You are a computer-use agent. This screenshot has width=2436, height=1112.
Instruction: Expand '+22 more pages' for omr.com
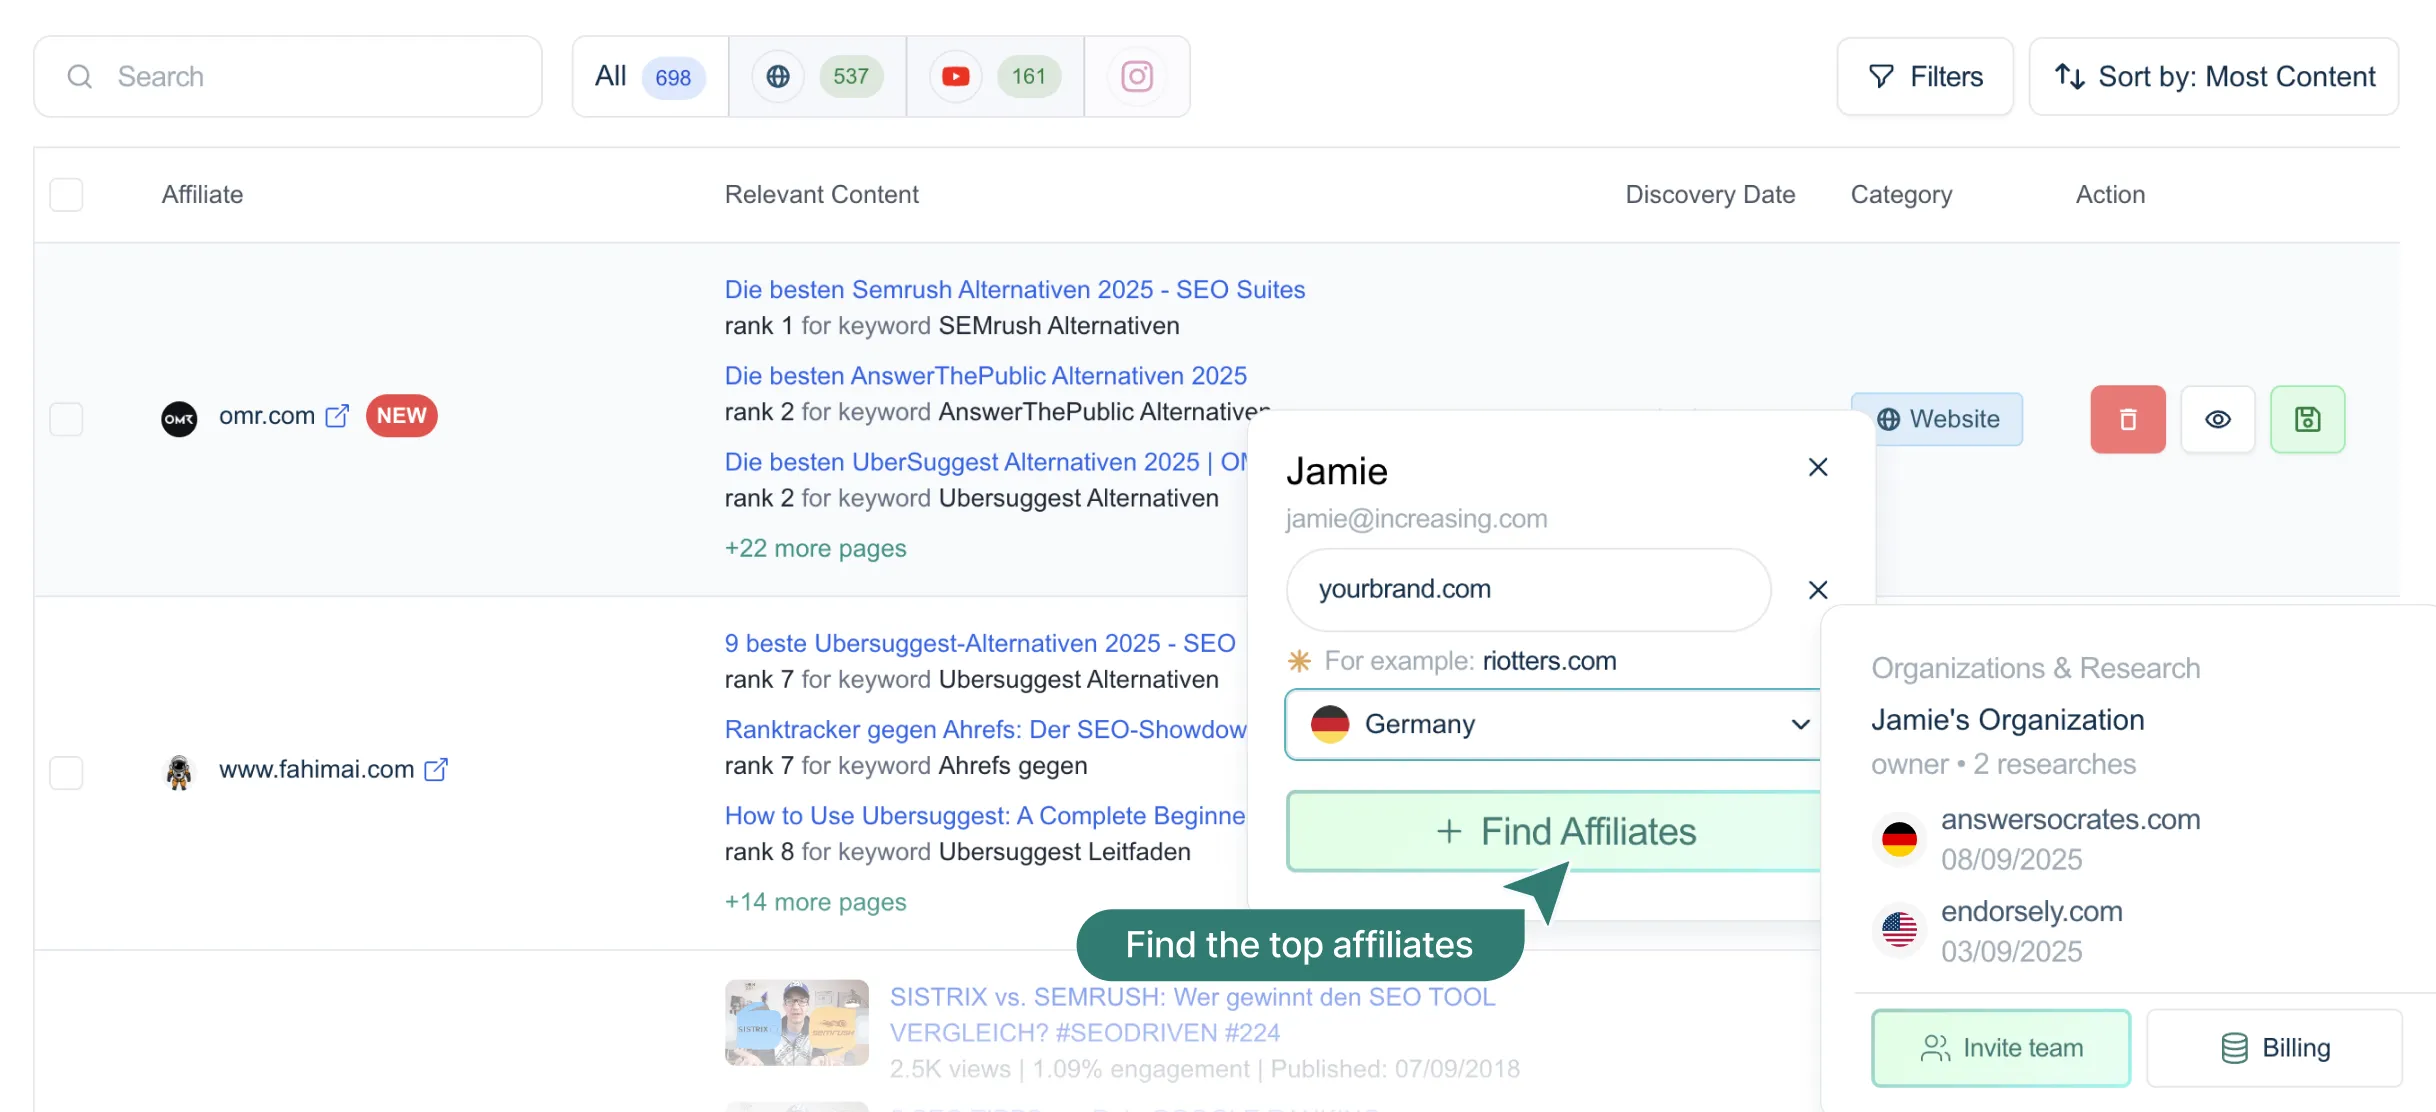coord(816,548)
